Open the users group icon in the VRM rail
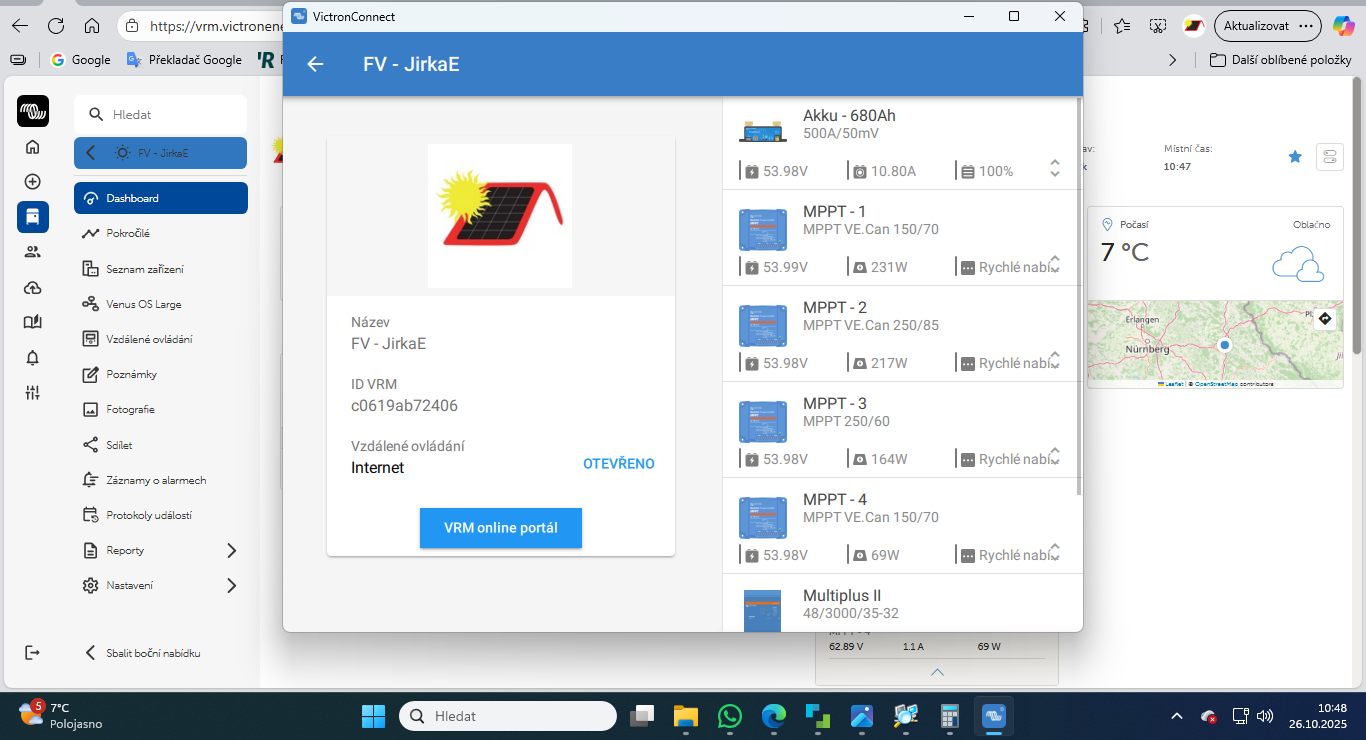The width and height of the screenshot is (1366, 740). coord(33,252)
